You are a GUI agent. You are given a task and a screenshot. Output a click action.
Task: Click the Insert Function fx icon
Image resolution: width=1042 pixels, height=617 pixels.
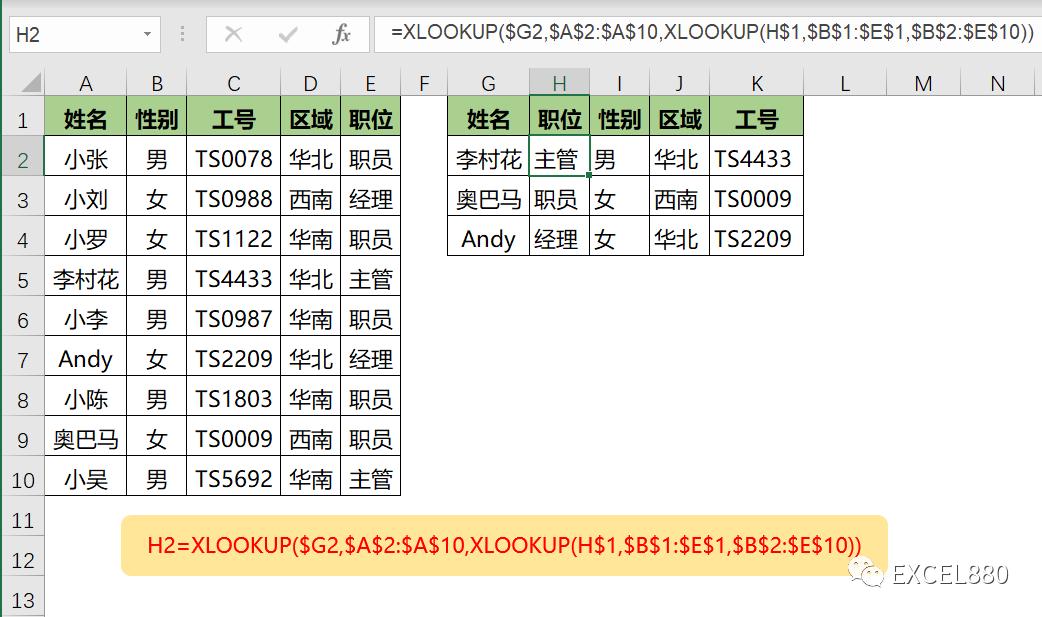tap(340, 34)
